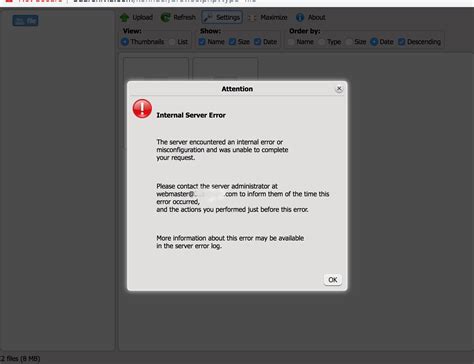Click the browser address bar URL
The image size is (474, 364).
[x=164, y=1]
